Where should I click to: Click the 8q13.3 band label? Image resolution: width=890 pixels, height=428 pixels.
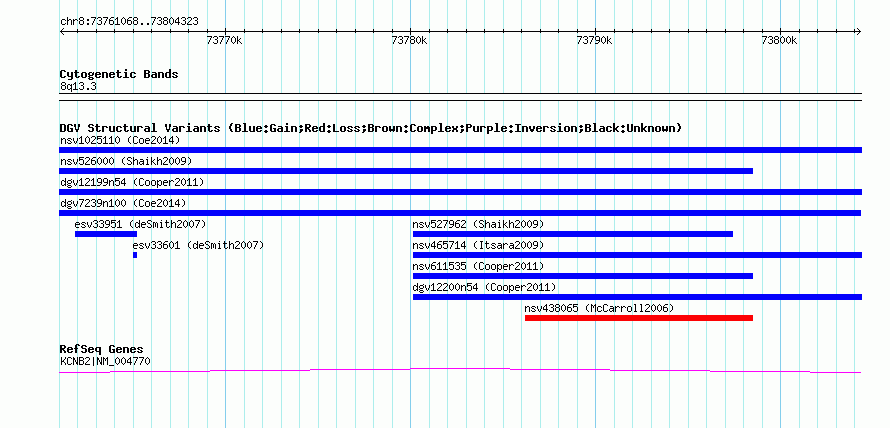tap(78, 87)
